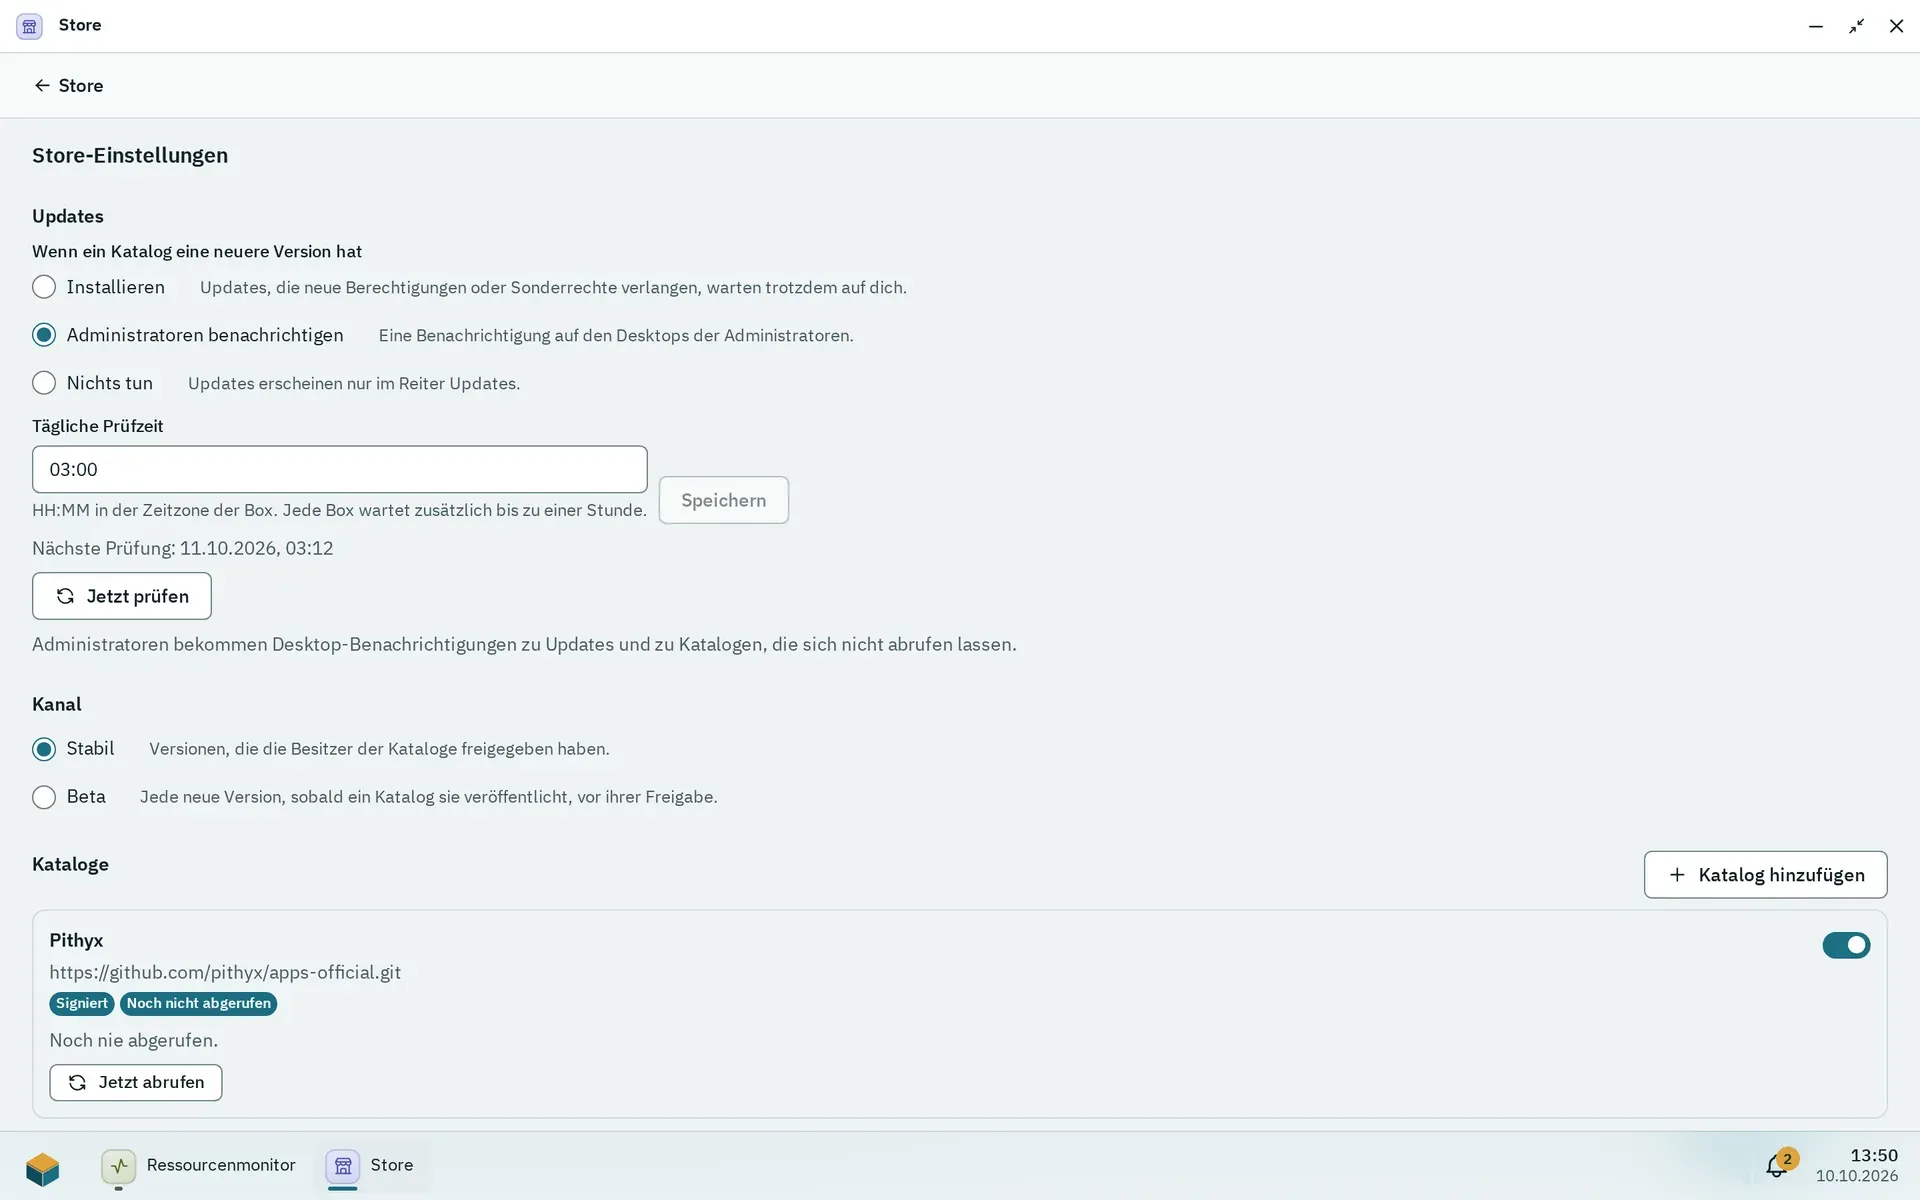Click the Store label in taskbar

coord(392,1166)
